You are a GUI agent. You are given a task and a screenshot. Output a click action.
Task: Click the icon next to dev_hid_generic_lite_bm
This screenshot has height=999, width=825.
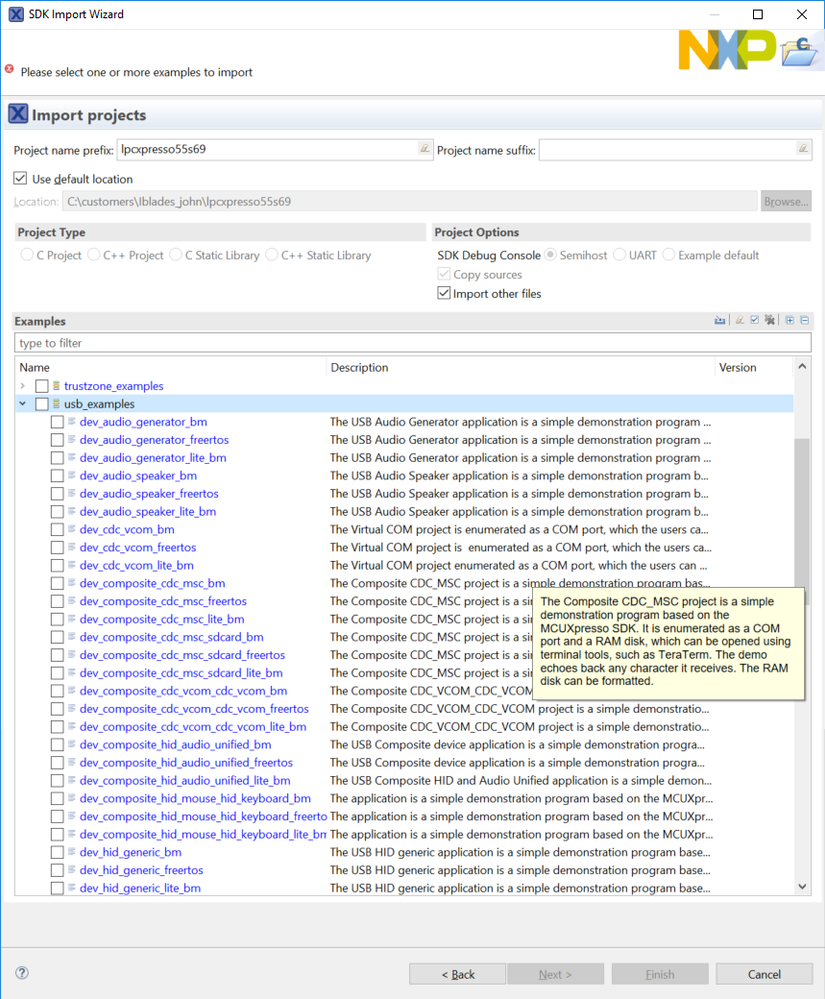coord(72,888)
